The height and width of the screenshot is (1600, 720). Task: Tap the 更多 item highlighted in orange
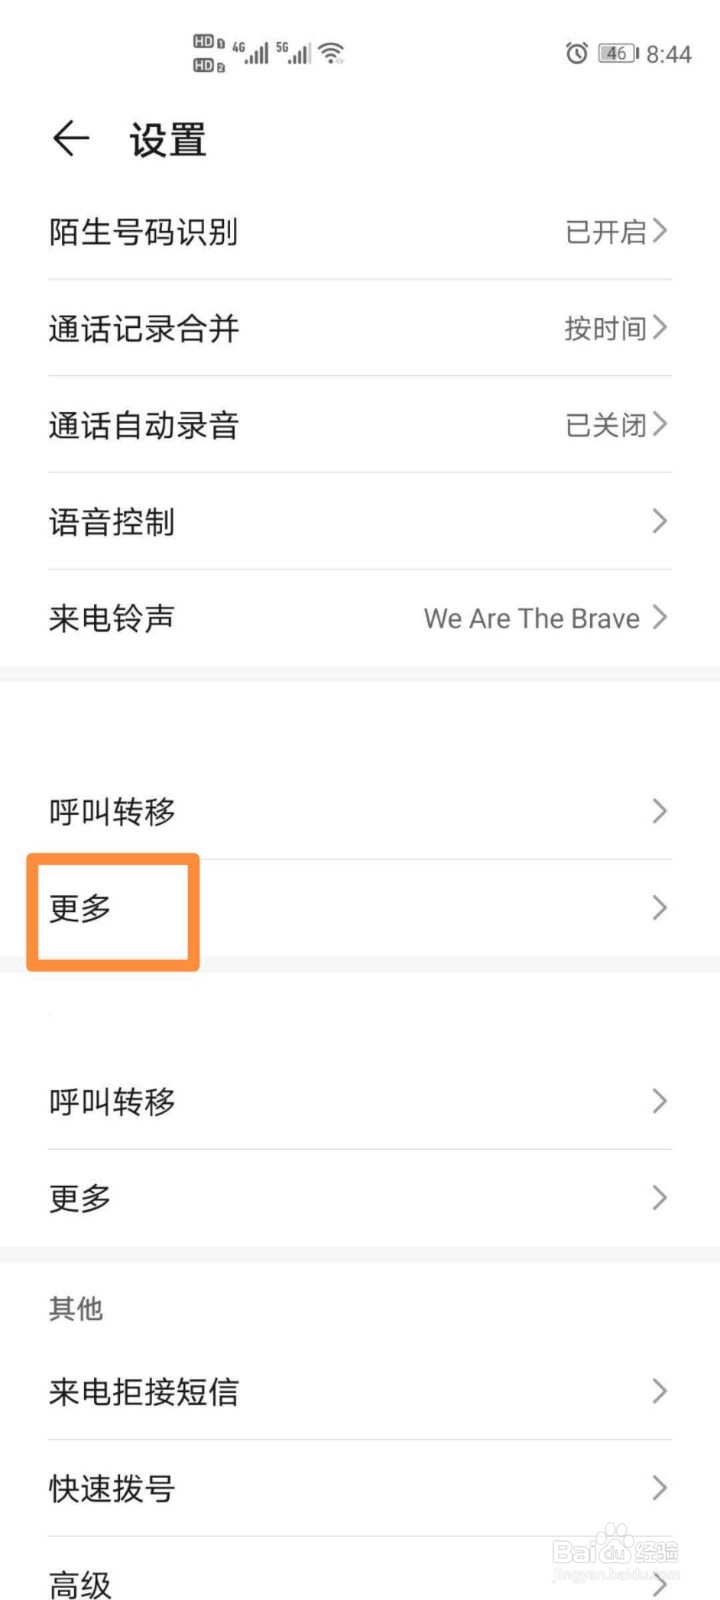81,908
